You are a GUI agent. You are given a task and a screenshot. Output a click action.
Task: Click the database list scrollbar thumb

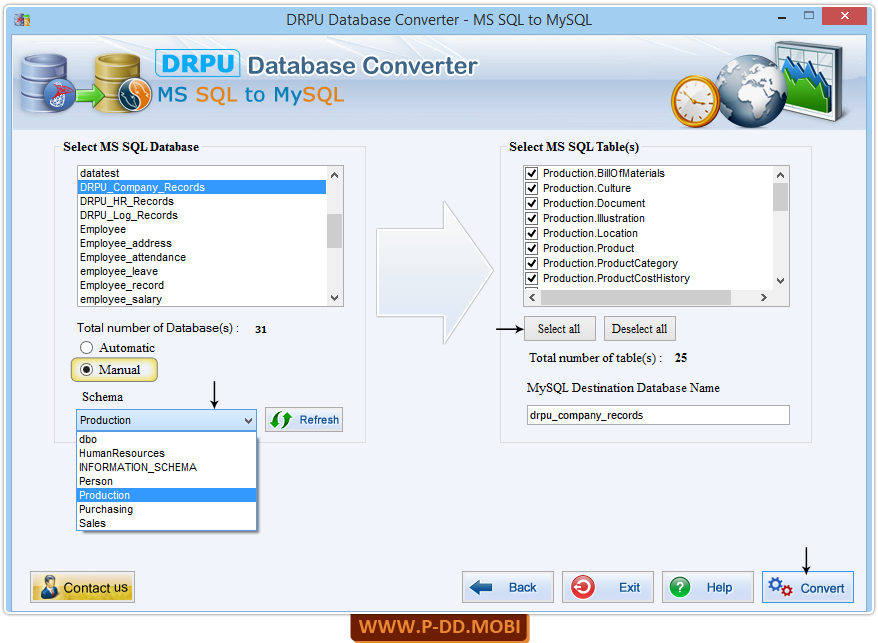334,230
